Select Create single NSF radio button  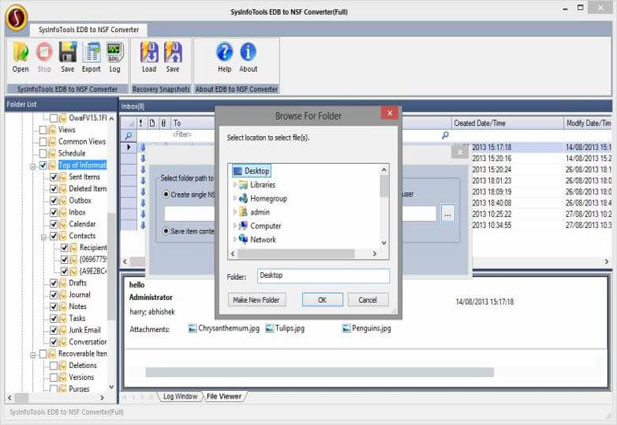166,194
